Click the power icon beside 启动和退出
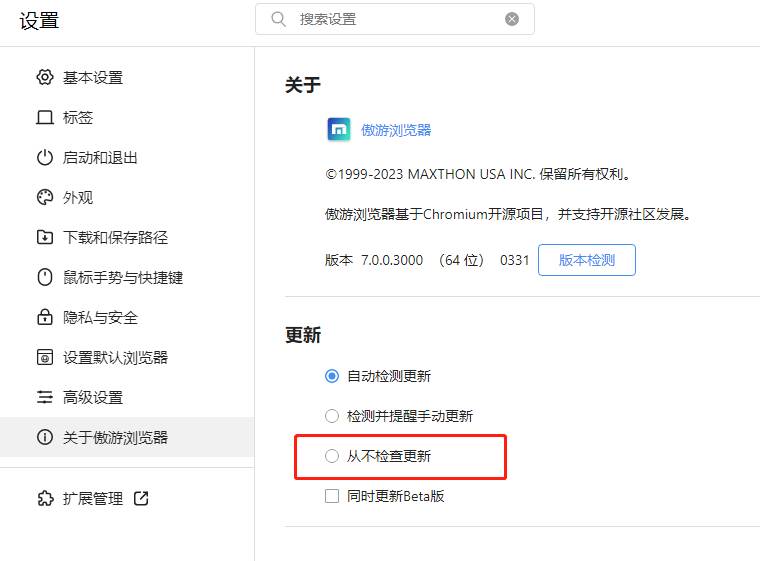This screenshot has width=760, height=561. (45, 158)
